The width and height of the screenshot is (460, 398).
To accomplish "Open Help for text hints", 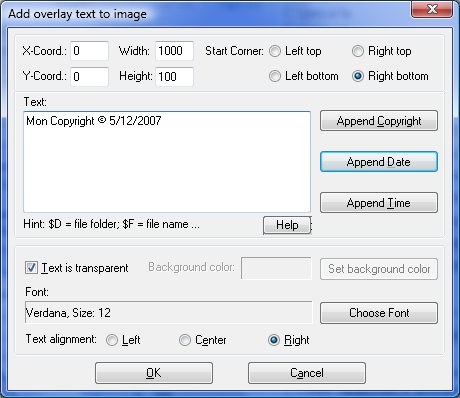I will click(x=287, y=225).
